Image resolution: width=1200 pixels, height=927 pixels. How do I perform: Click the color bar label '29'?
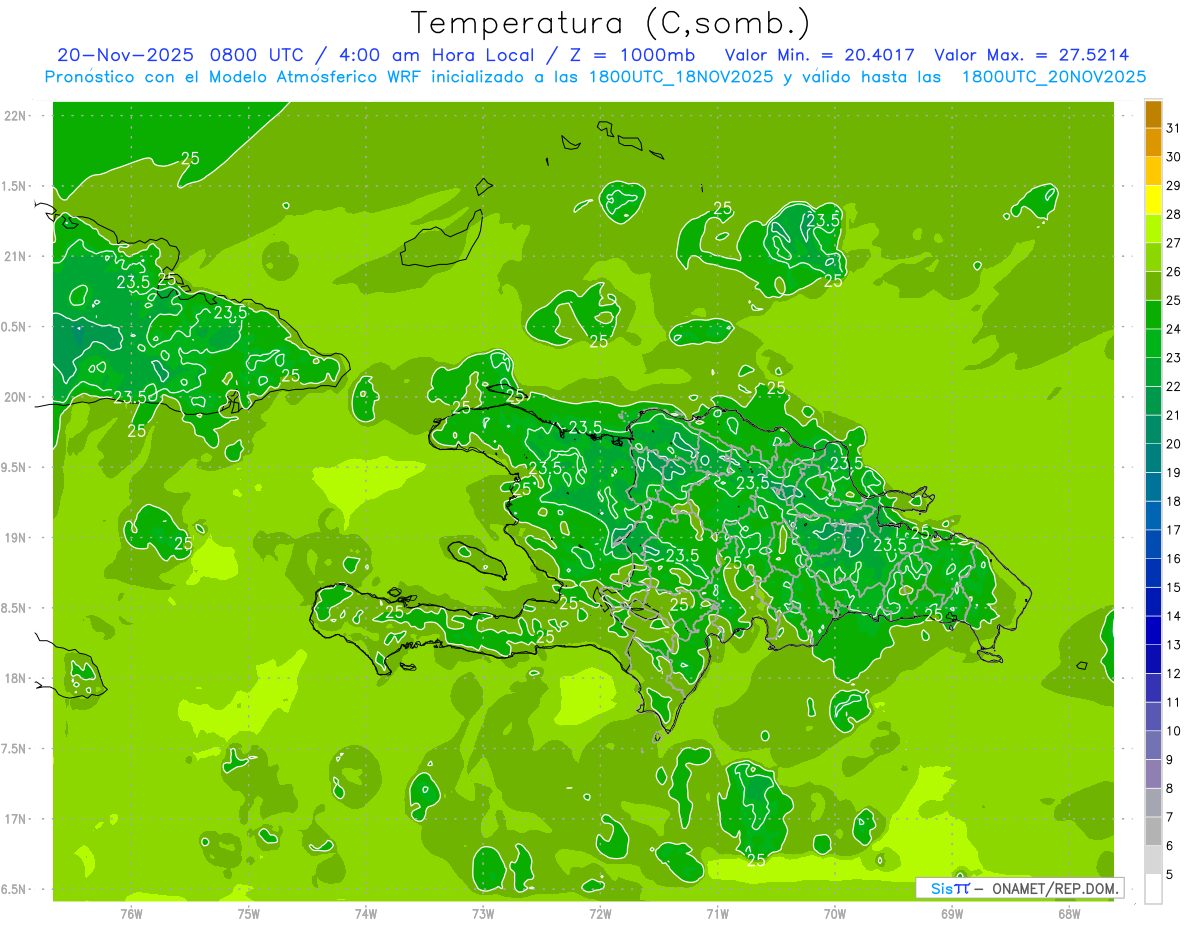[1174, 186]
